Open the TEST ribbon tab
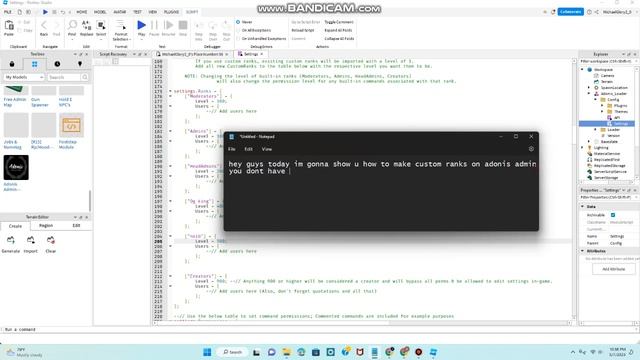The width and height of the screenshot is (640, 360). coord(137,12)
